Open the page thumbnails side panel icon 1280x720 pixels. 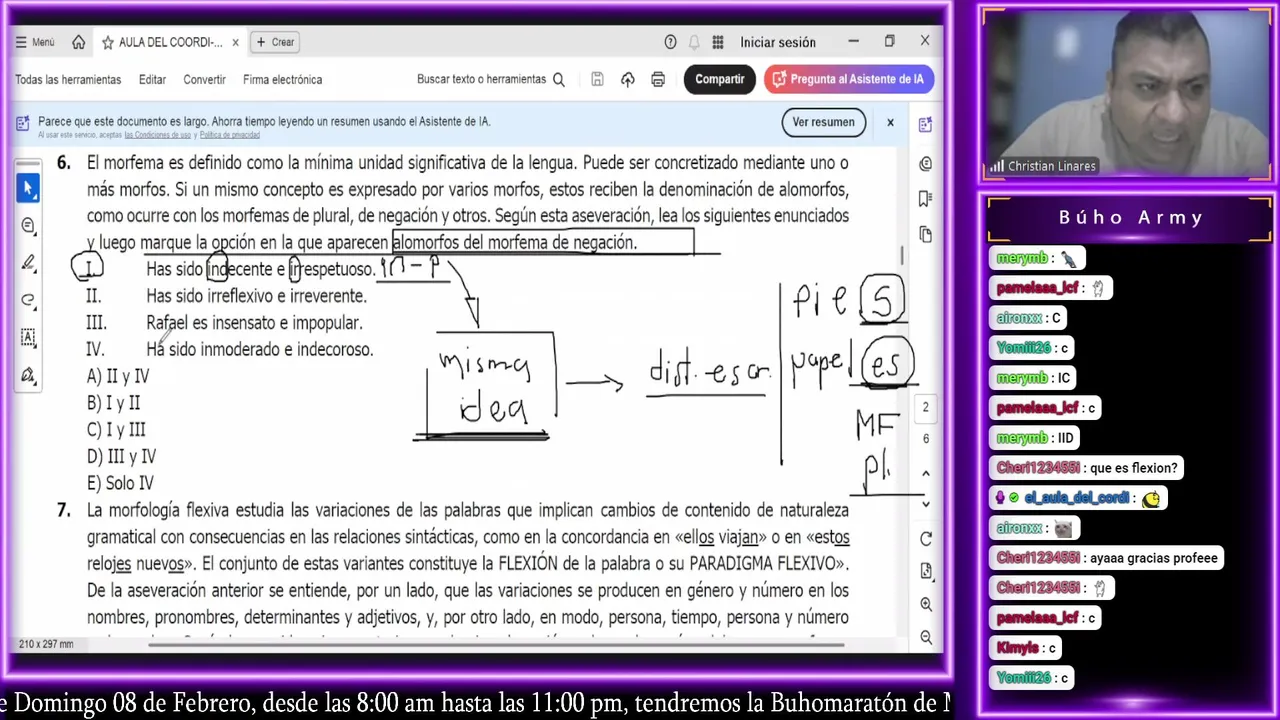[925, 234]
